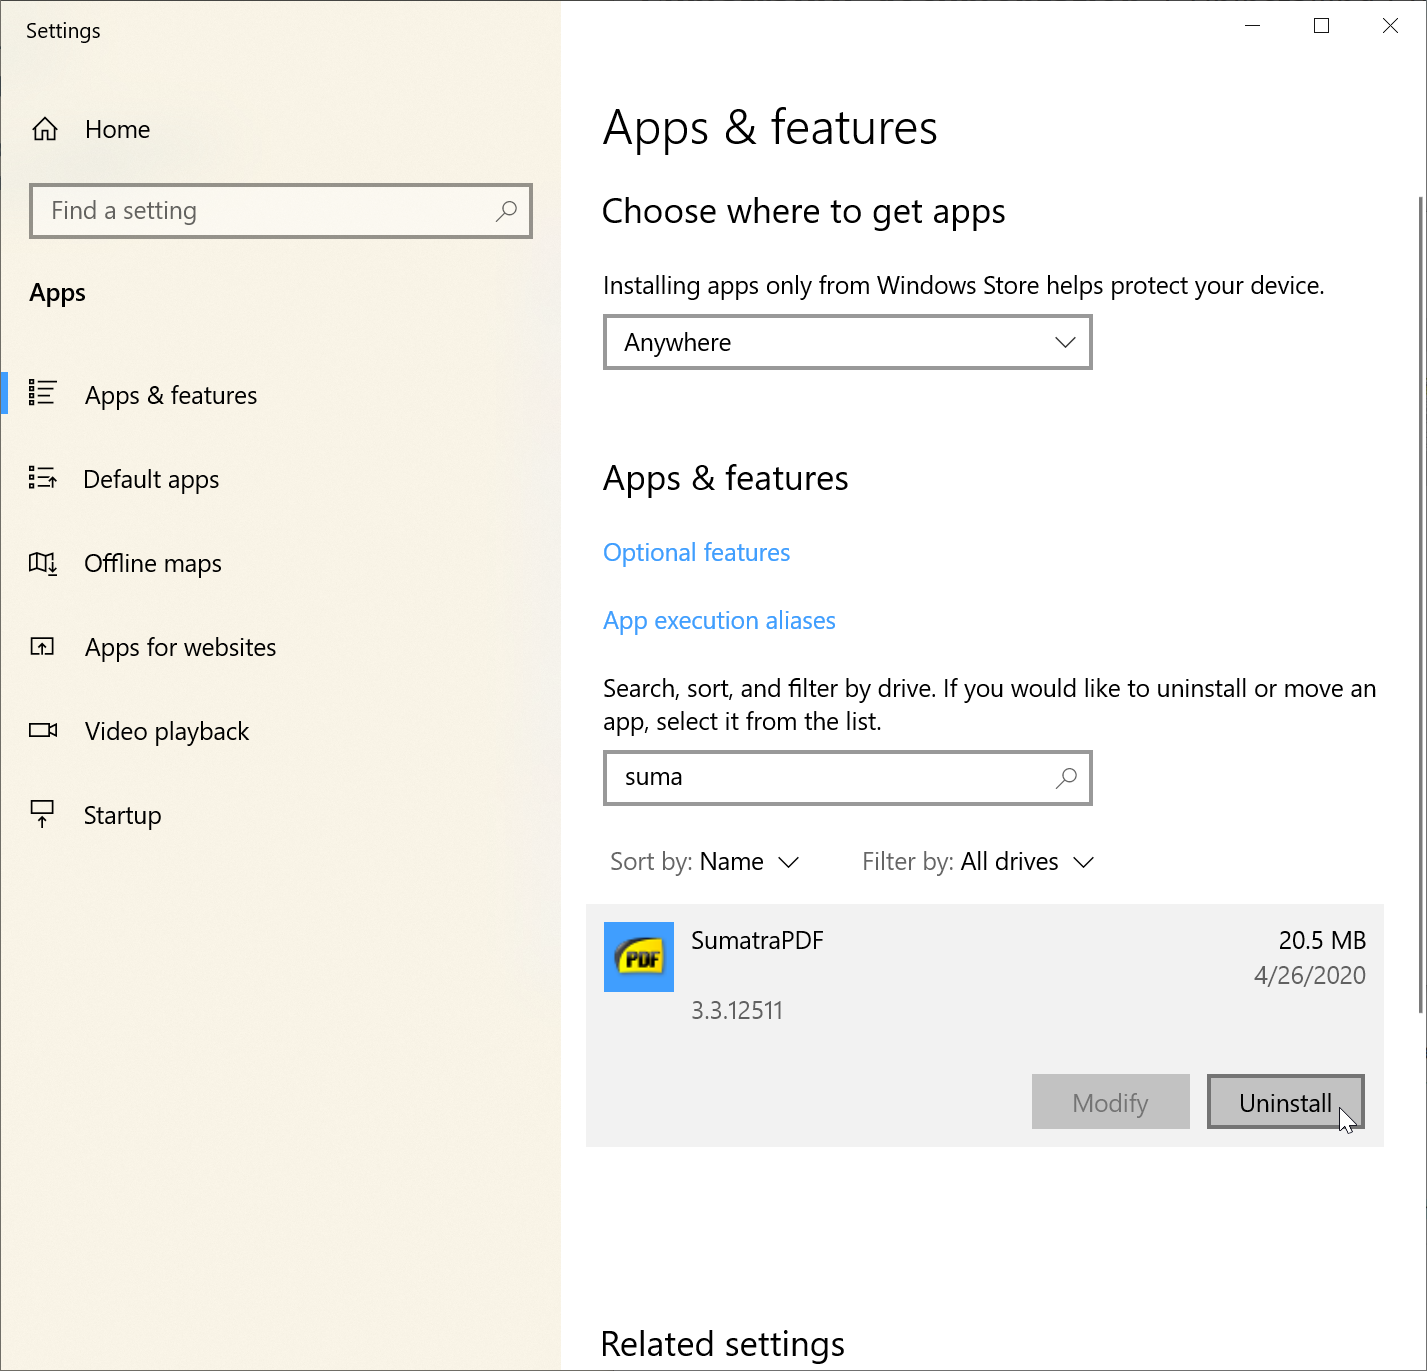
Task: Click the app search field containing suma
Action: click(x=830, y=777)
